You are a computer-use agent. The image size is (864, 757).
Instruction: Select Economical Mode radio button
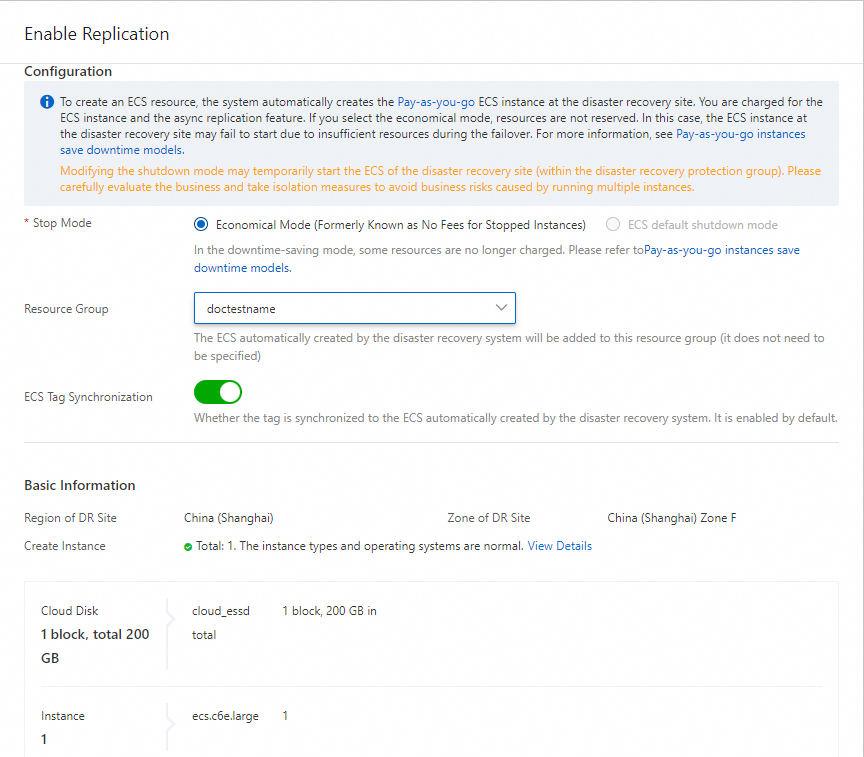(x=201, y=224)
